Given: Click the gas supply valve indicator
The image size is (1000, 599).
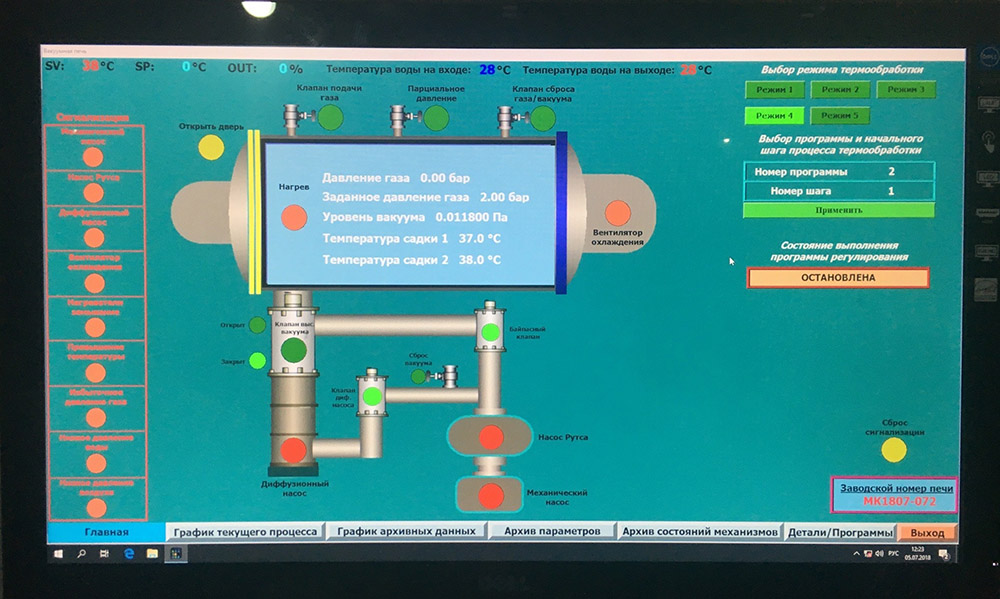Looking at the screenshot, I should 330,118.
